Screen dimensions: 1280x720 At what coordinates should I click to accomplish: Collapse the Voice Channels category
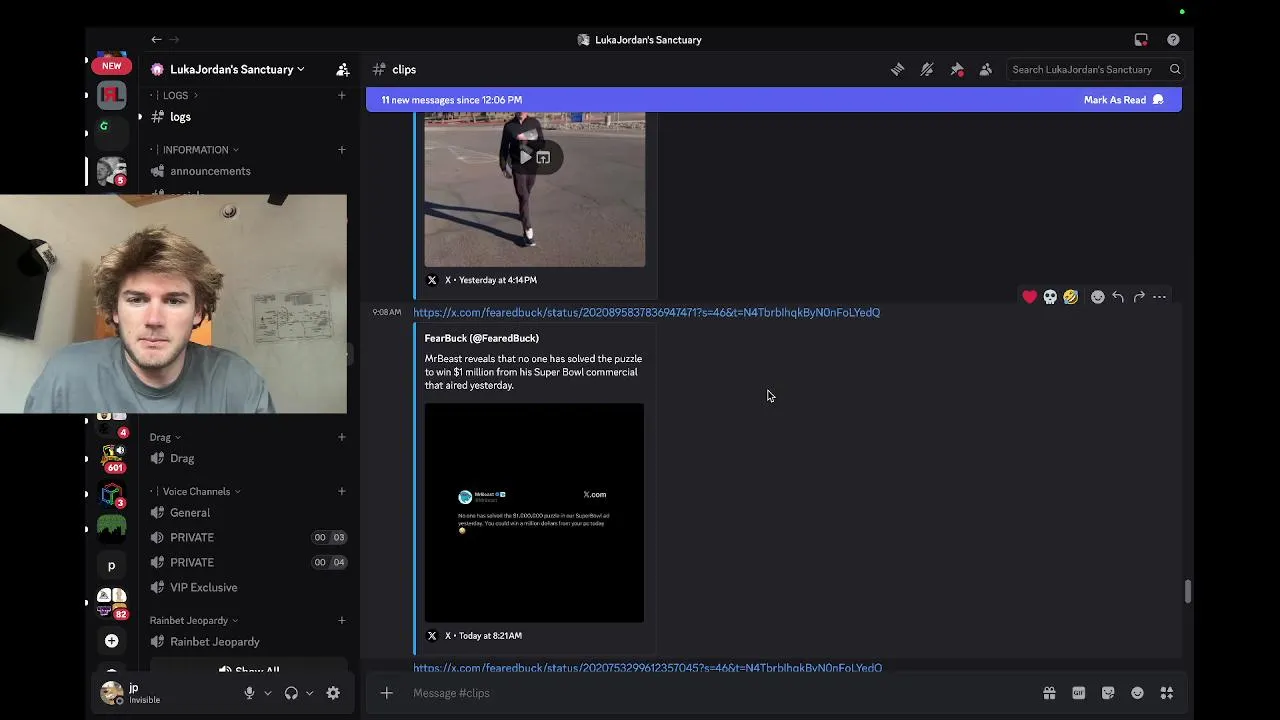click(x=201, y=491)
